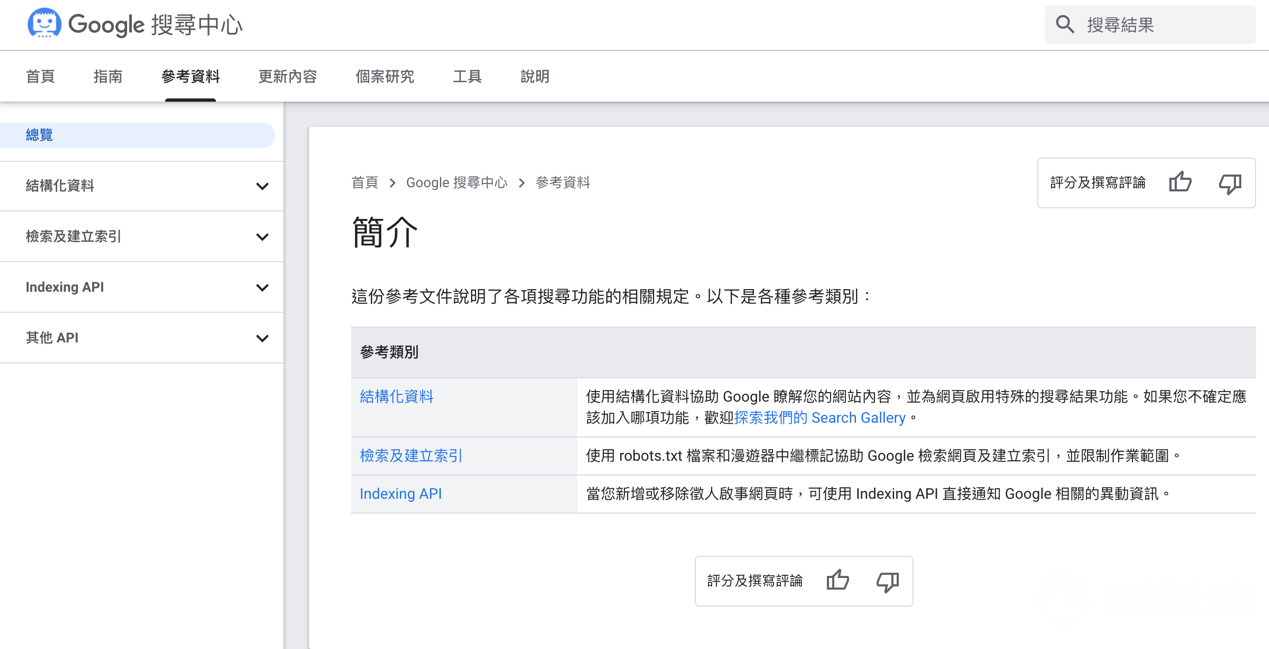
Task: Expand the 結構化資料 sidebar section
Action: (x=262, y=186)
